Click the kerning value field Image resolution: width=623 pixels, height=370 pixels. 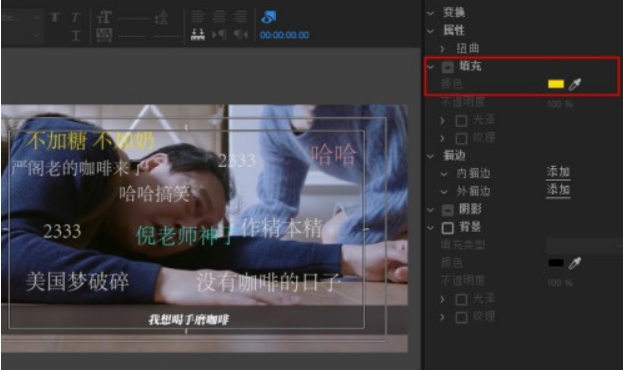(x=131, y=36)
